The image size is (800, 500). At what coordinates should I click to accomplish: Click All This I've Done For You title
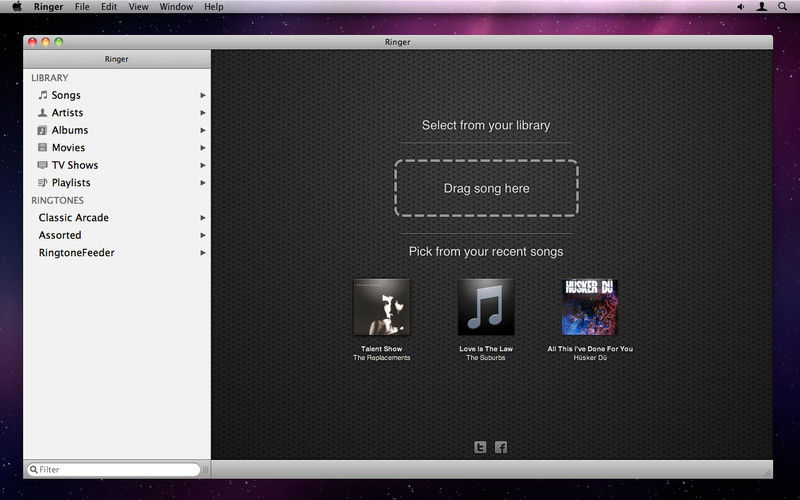pyautogui.click(x=590, y=349)
